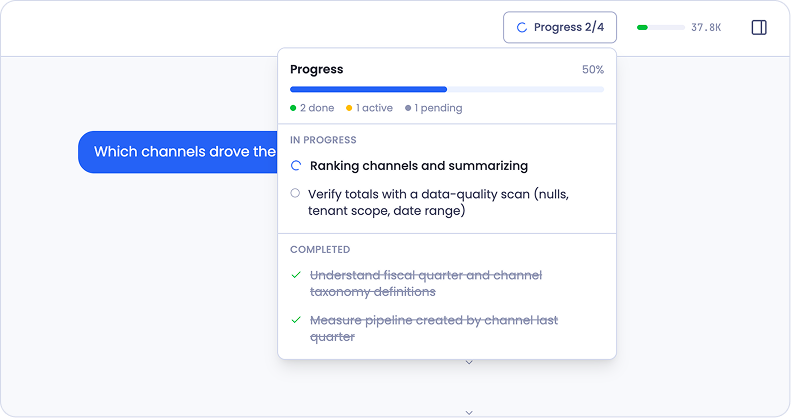Click the 37.8K token count
Viewport: 791px width, 418px height.
click(x=706, y=27)
